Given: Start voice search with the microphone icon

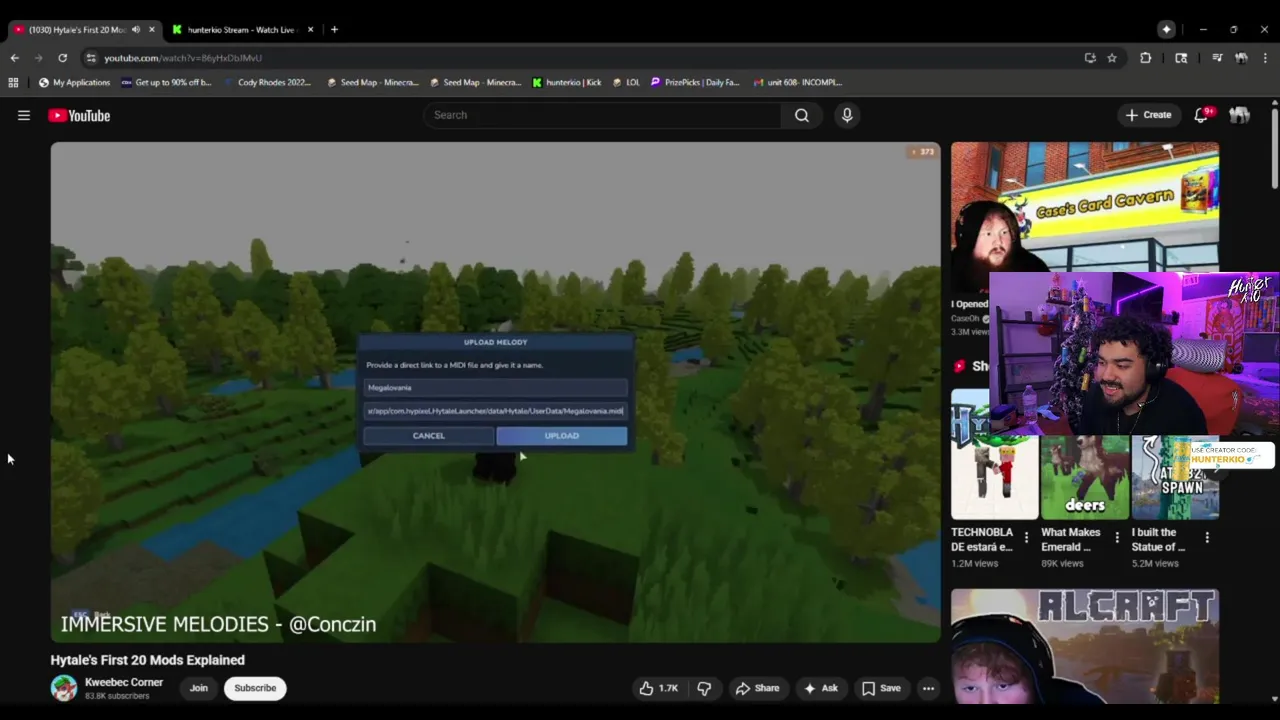Looking at the screenshot, I should tap(847, 115).
